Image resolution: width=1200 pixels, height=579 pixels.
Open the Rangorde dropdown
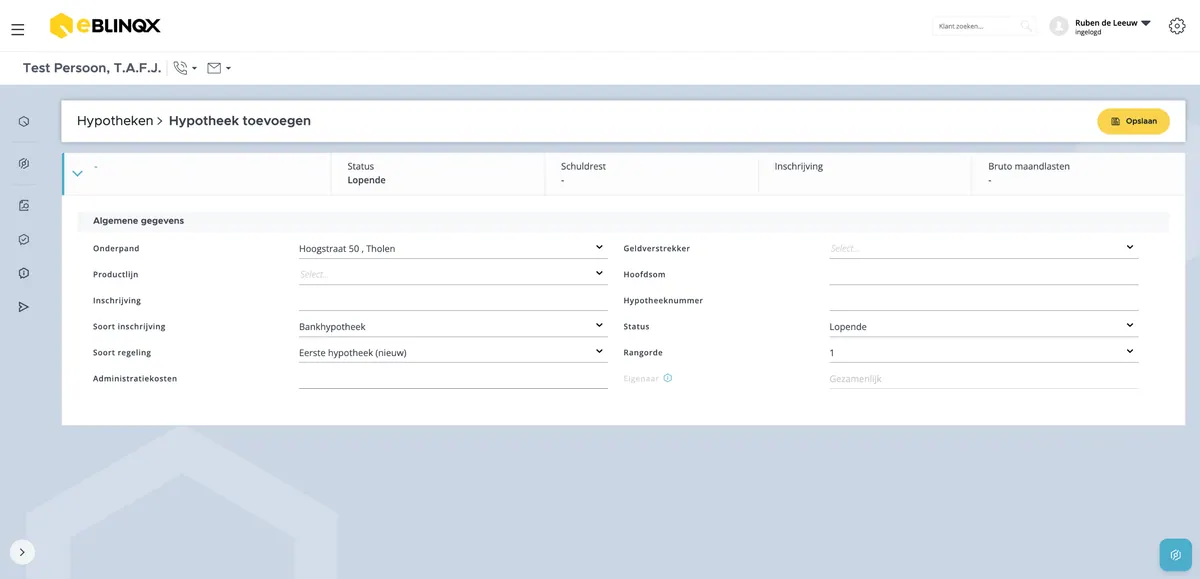pos(984,352)
